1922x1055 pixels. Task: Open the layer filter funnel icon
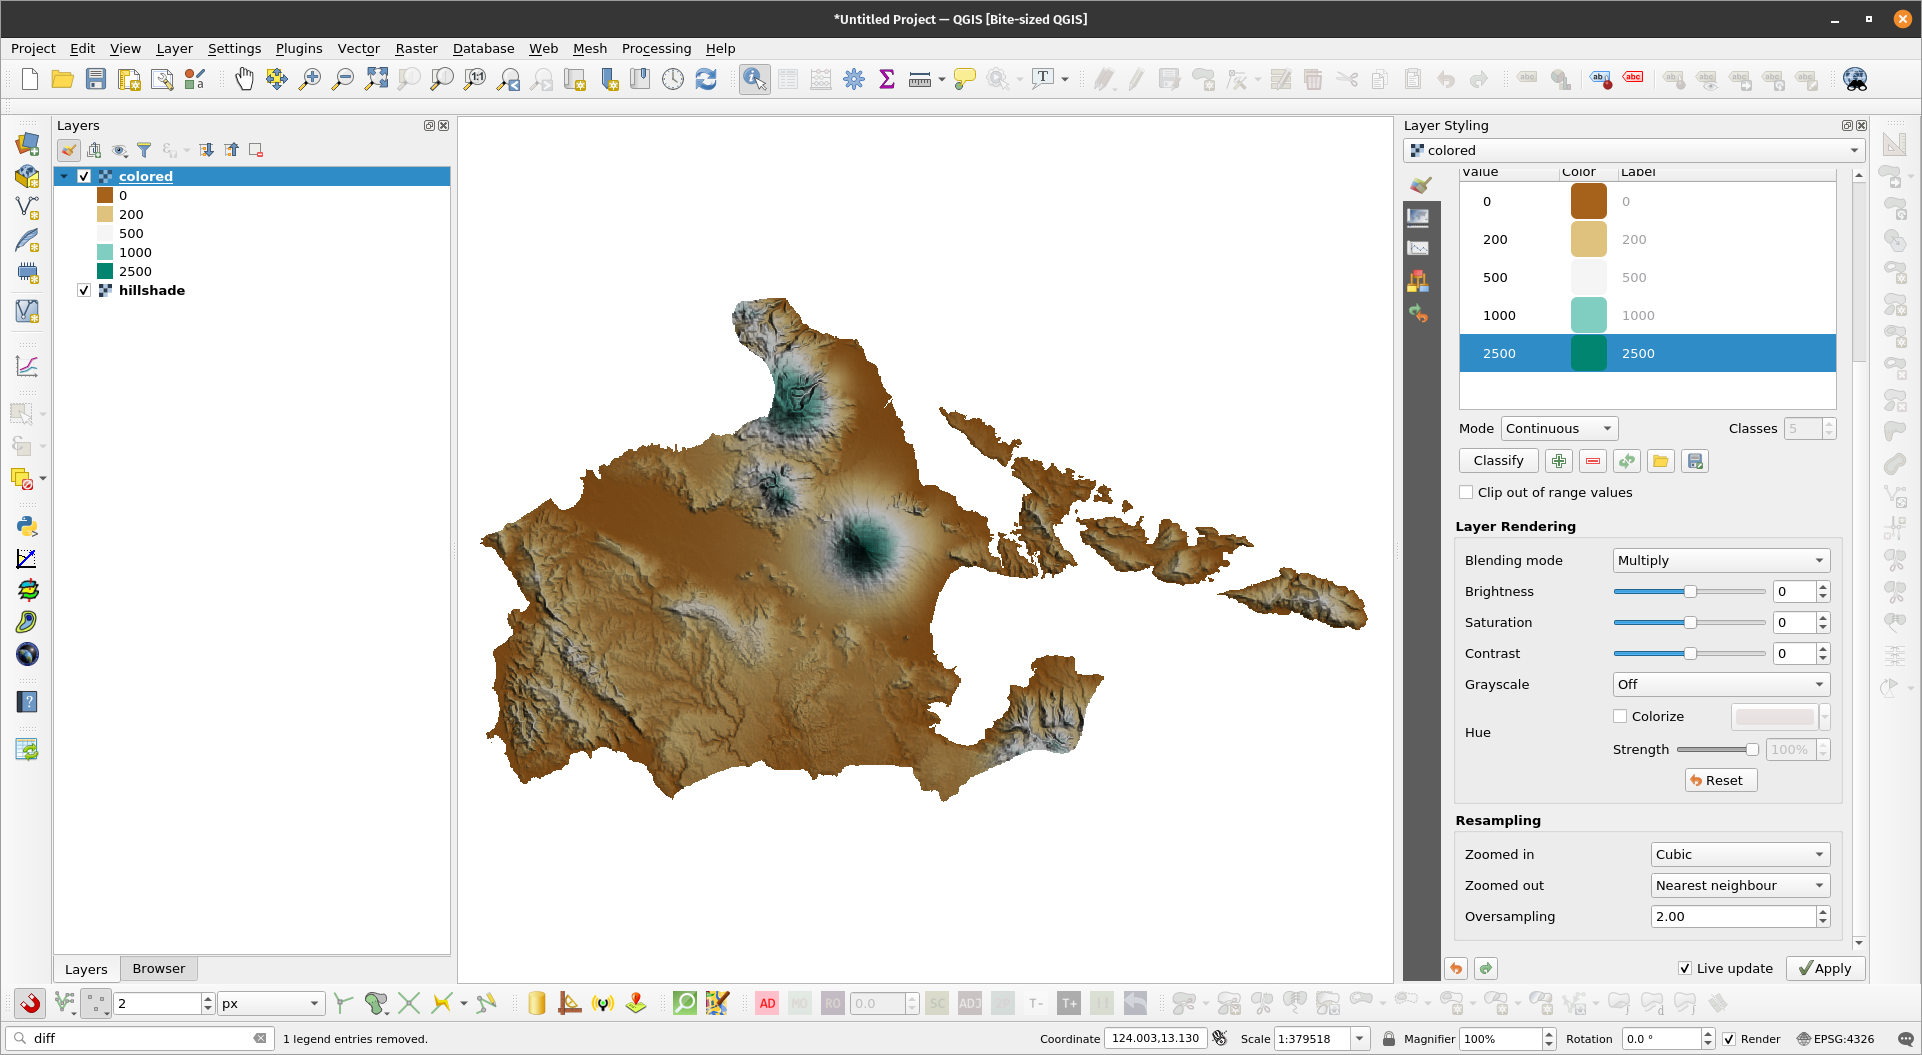144,150
